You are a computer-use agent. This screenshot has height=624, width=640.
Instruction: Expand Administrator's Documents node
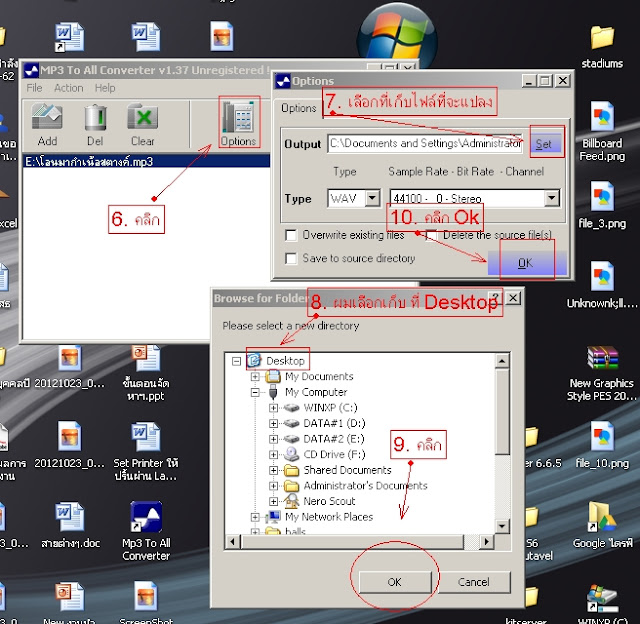click(273, 486)
